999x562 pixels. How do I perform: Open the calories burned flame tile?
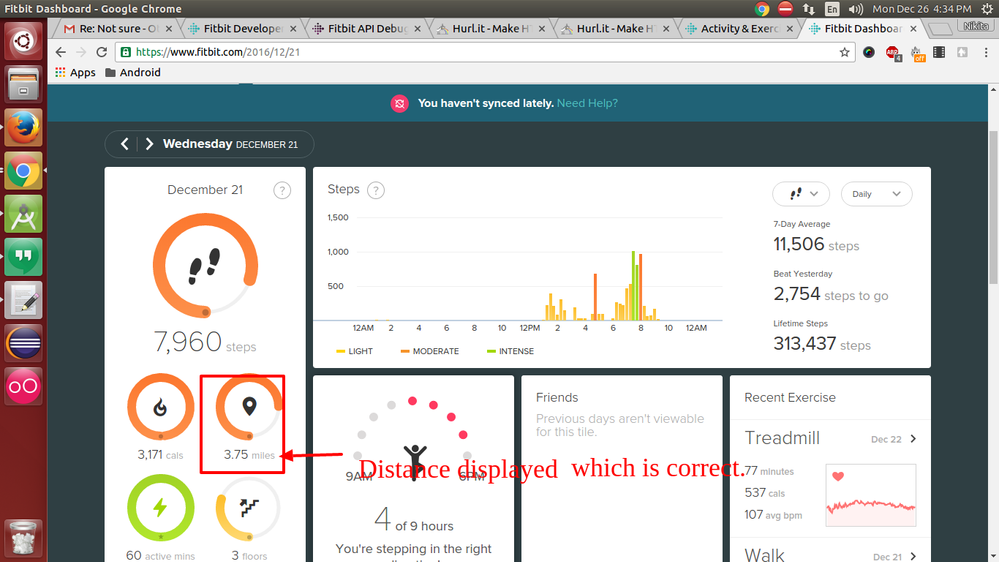coord(160,407)
